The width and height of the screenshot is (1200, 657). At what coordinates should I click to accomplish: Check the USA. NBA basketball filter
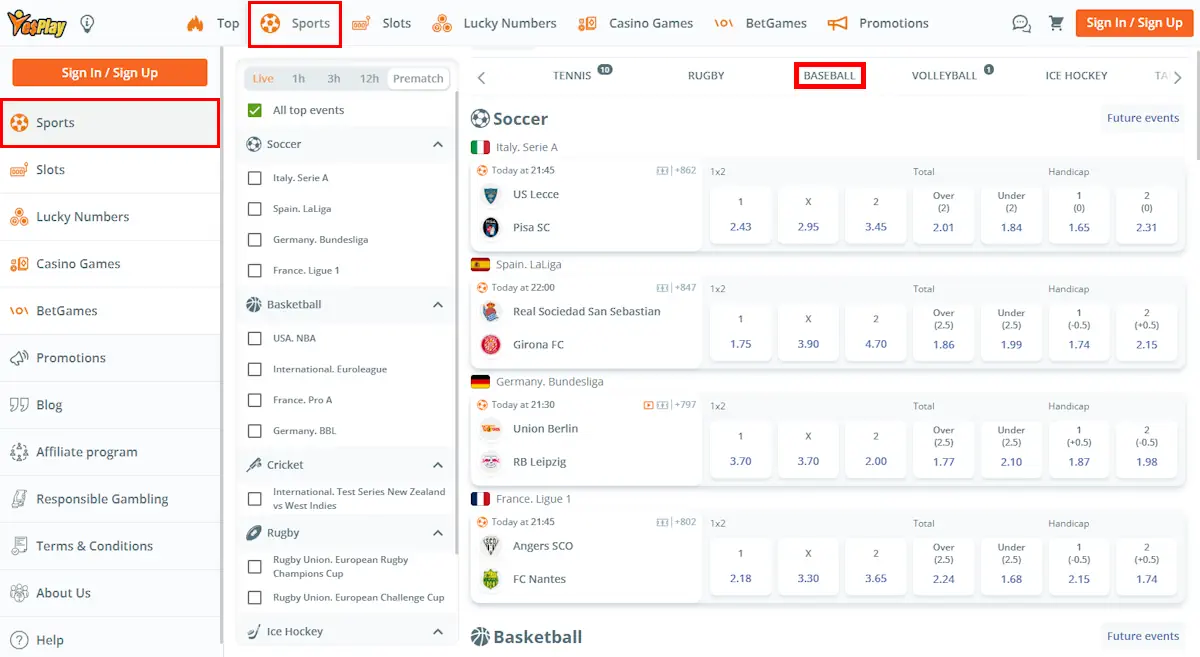point(255,338)
